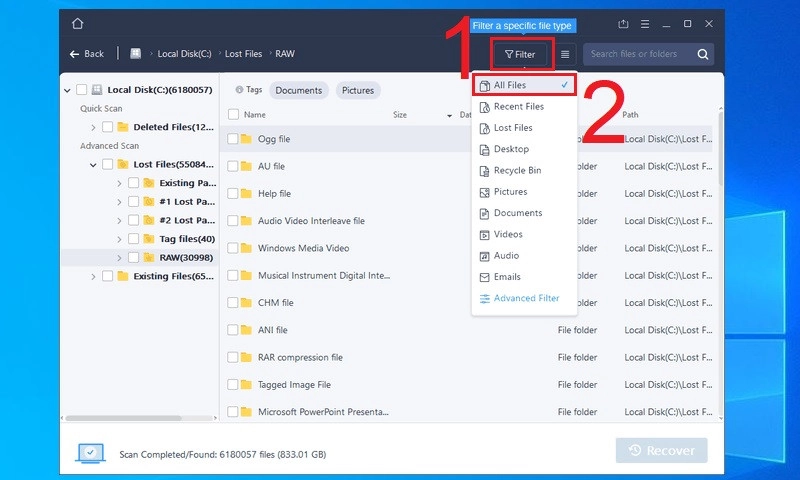Expand the Tag files(40) node
The height and width of the screenshot is (480, 800).
click(x=119, y=239)
